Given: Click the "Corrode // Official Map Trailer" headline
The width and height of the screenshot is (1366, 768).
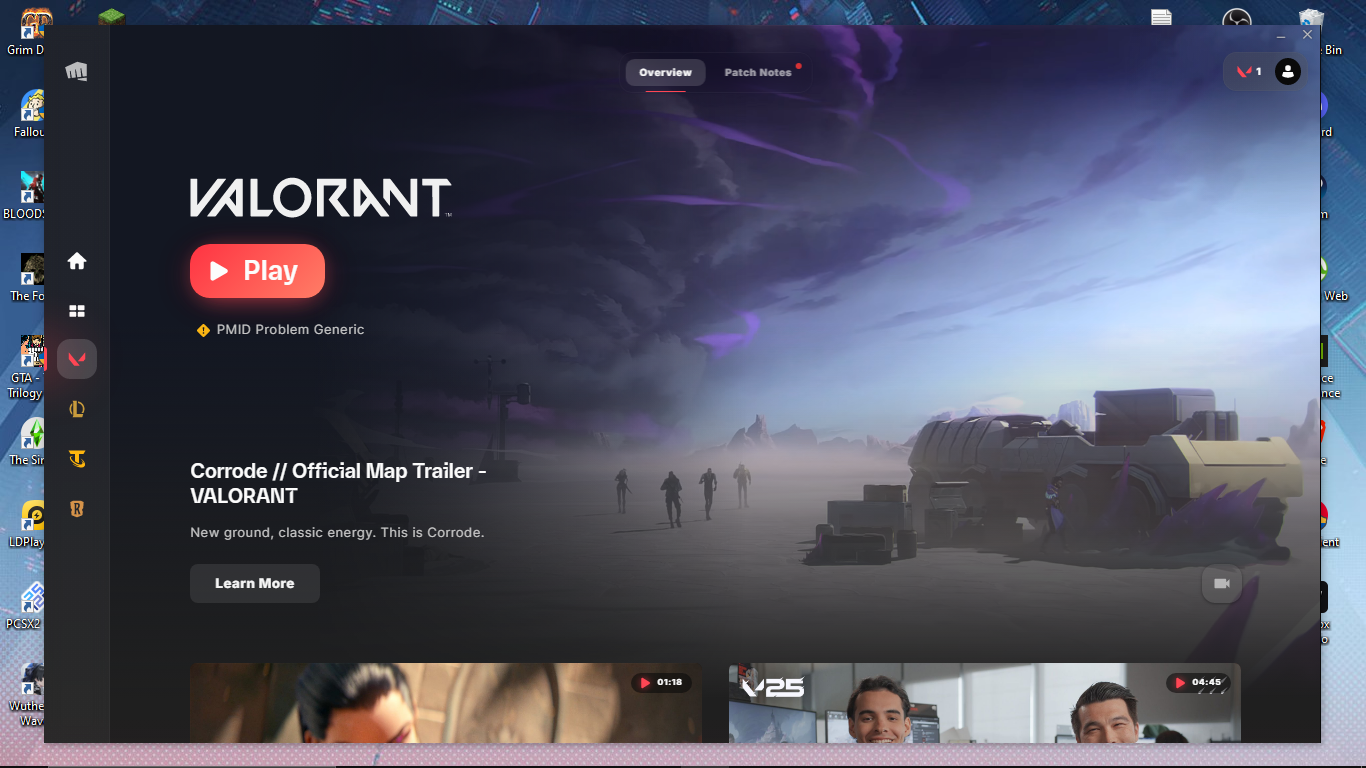Looking at the screenshot, I should click(x=338, y=483).
